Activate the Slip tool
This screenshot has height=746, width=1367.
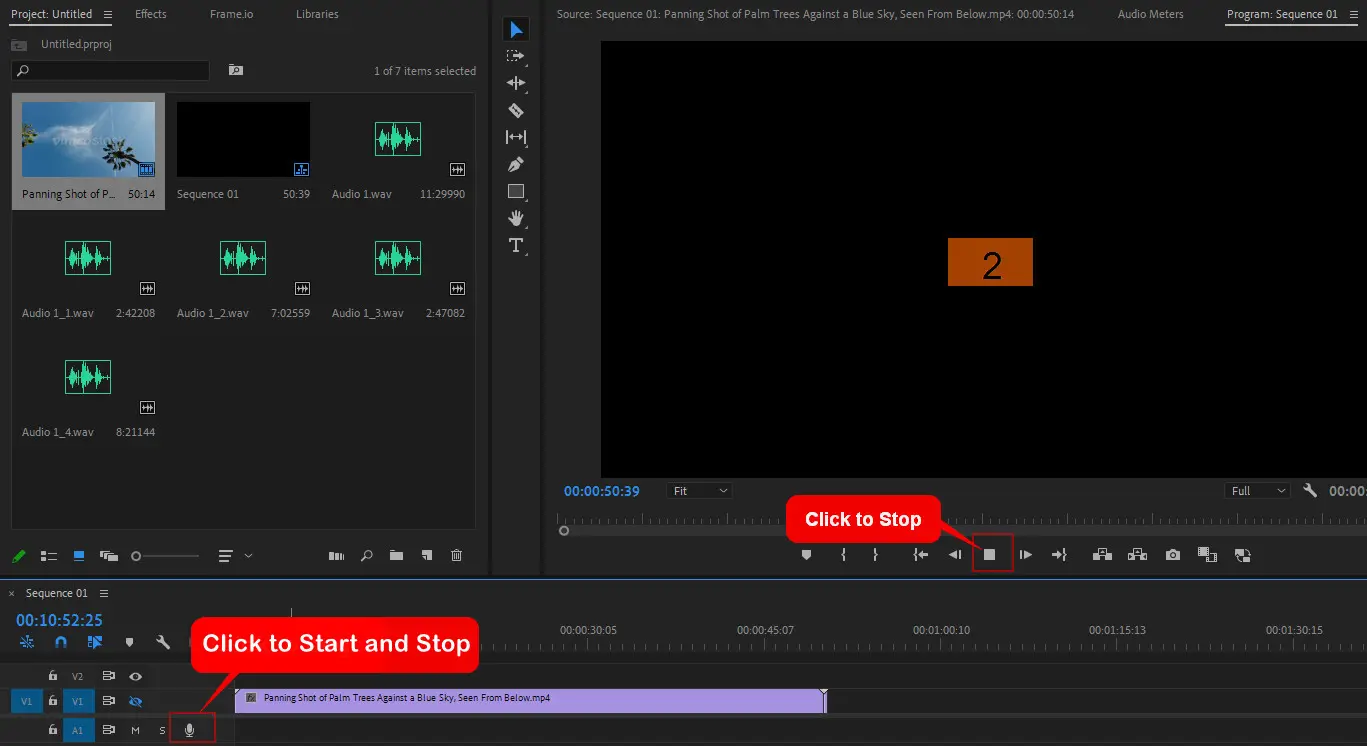pos(516,137)
